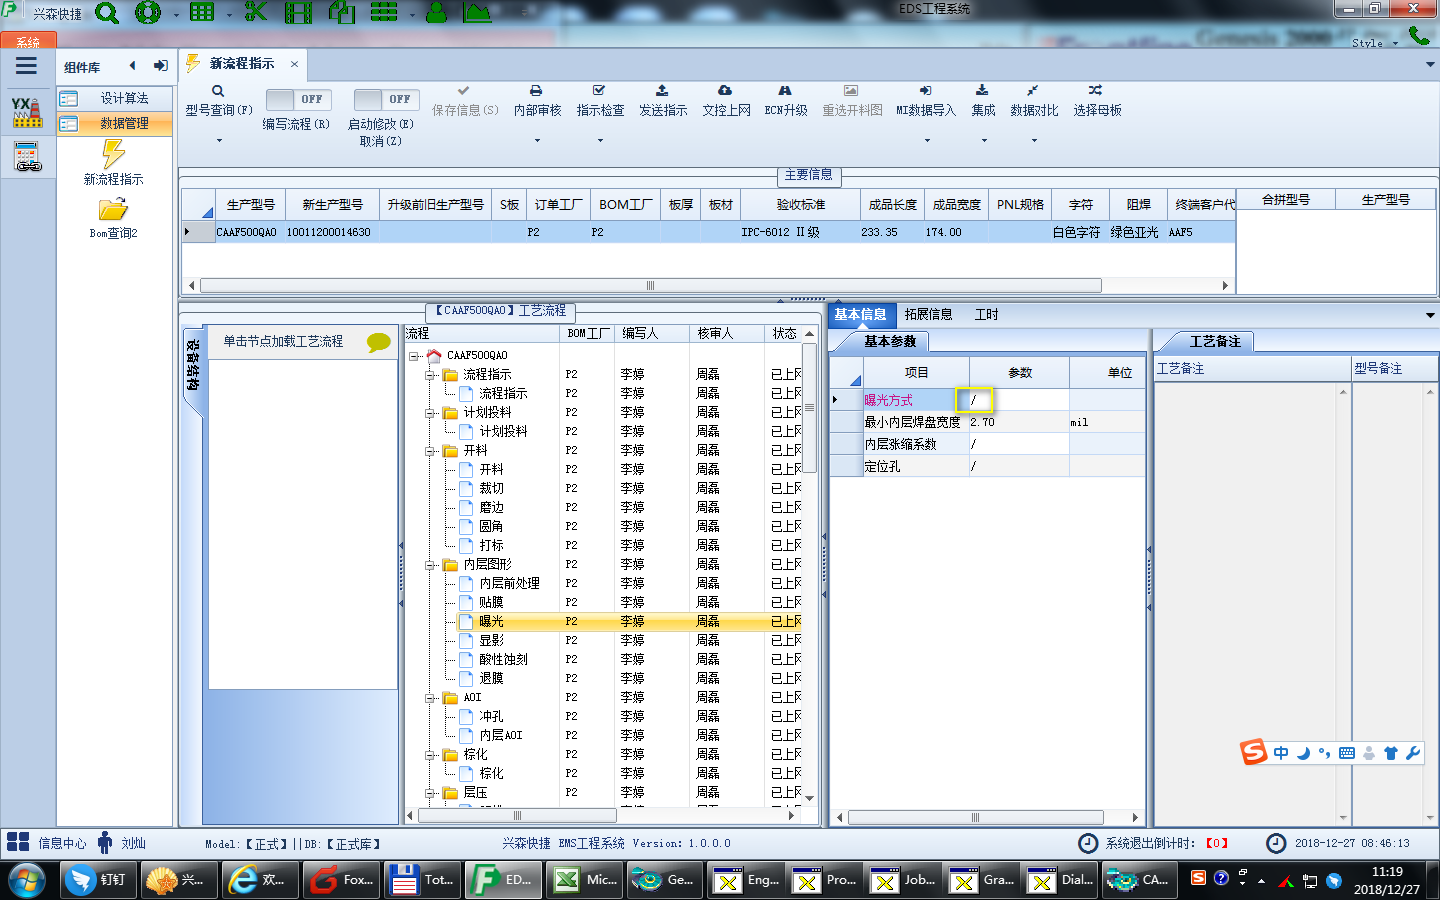Click the 最小内层焊盘宽度 value 2.70
The image size is (1440, 900).
tap(1018, 422)
